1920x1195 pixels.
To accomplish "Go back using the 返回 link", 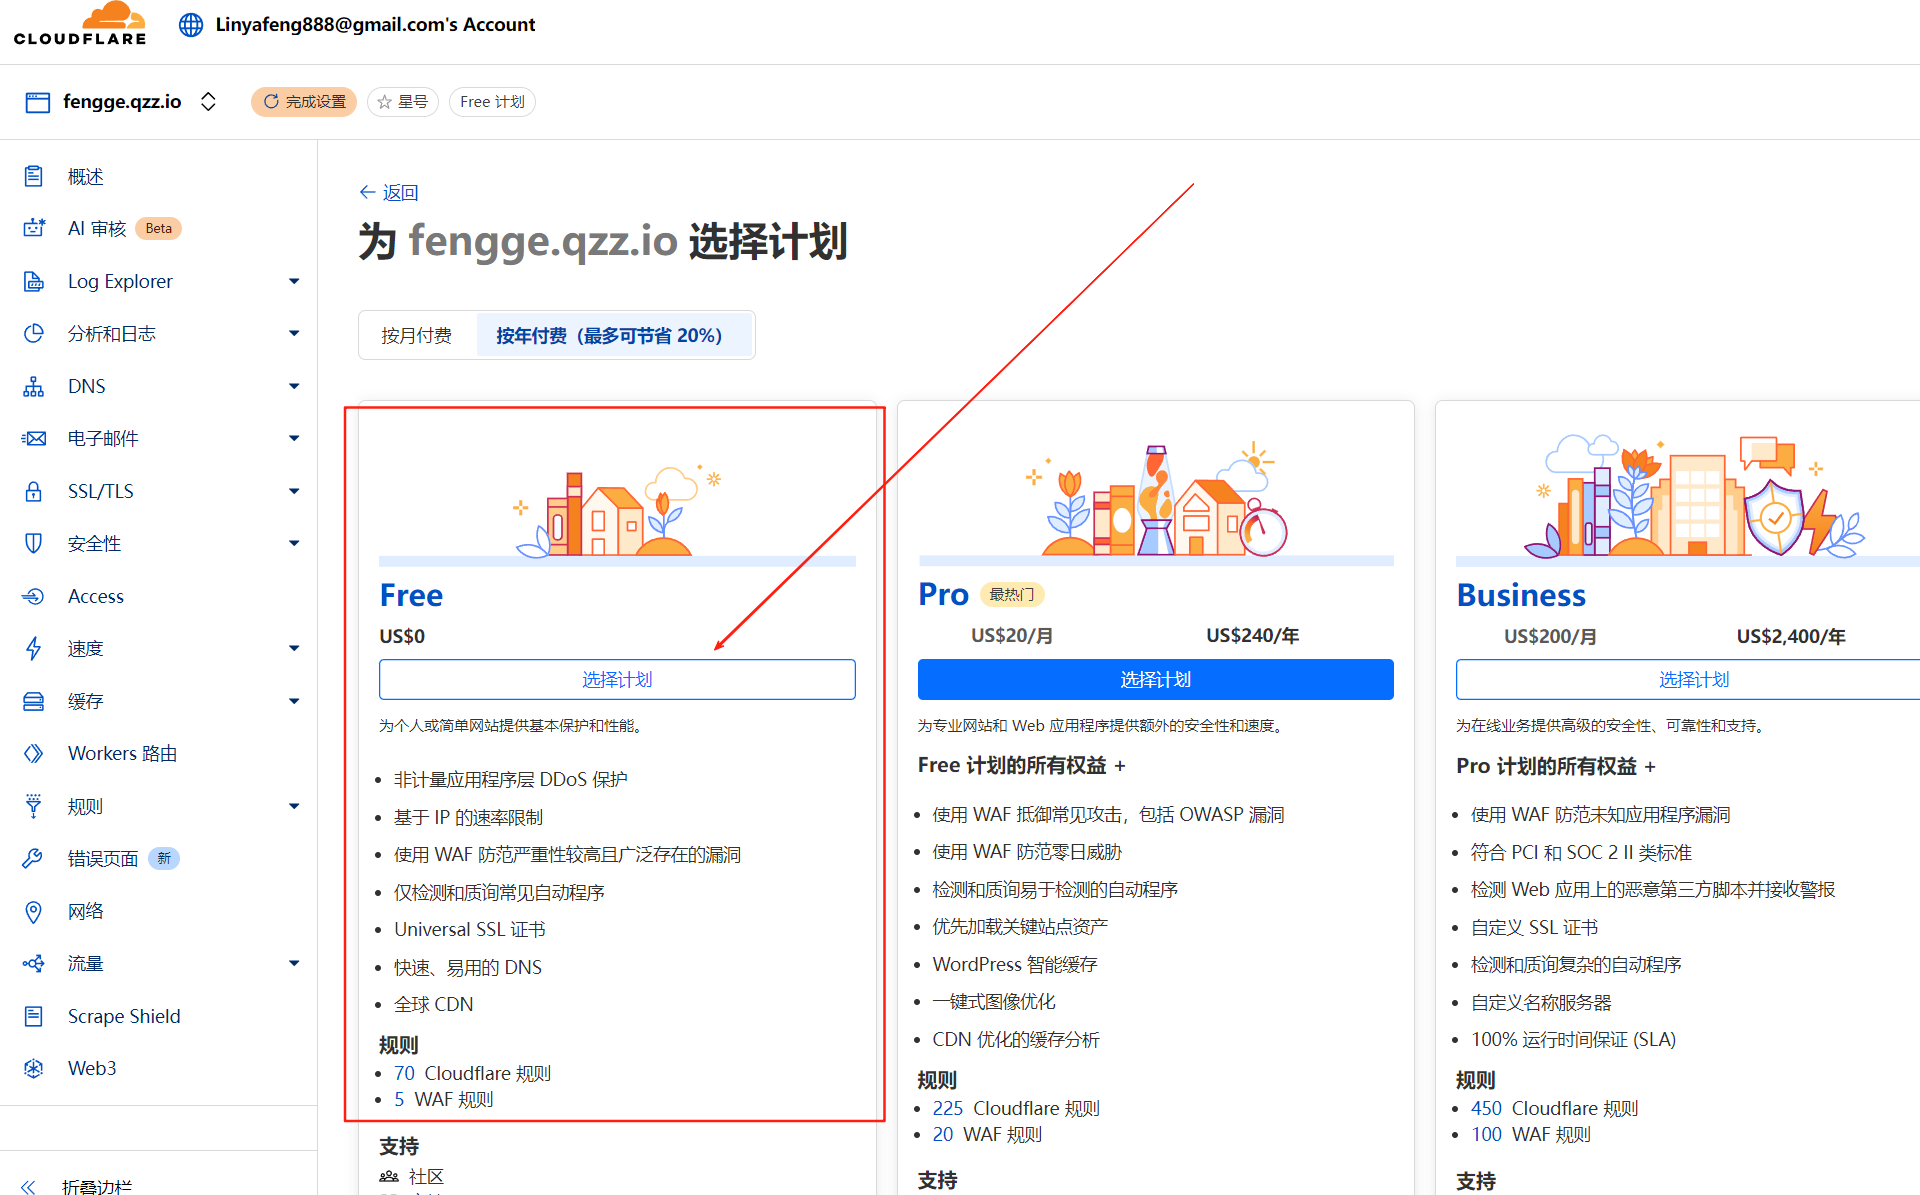I will [389, 192].
